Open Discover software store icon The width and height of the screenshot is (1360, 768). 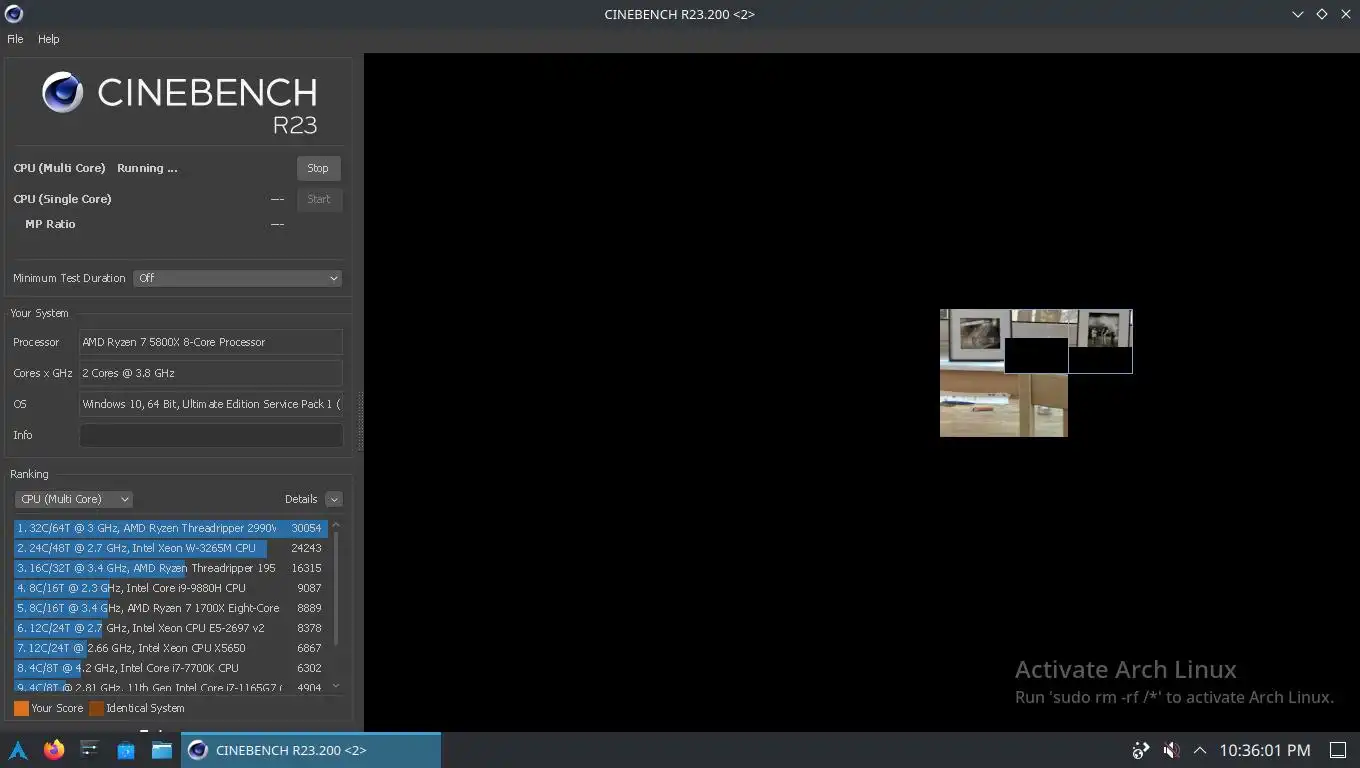[126, 750]
